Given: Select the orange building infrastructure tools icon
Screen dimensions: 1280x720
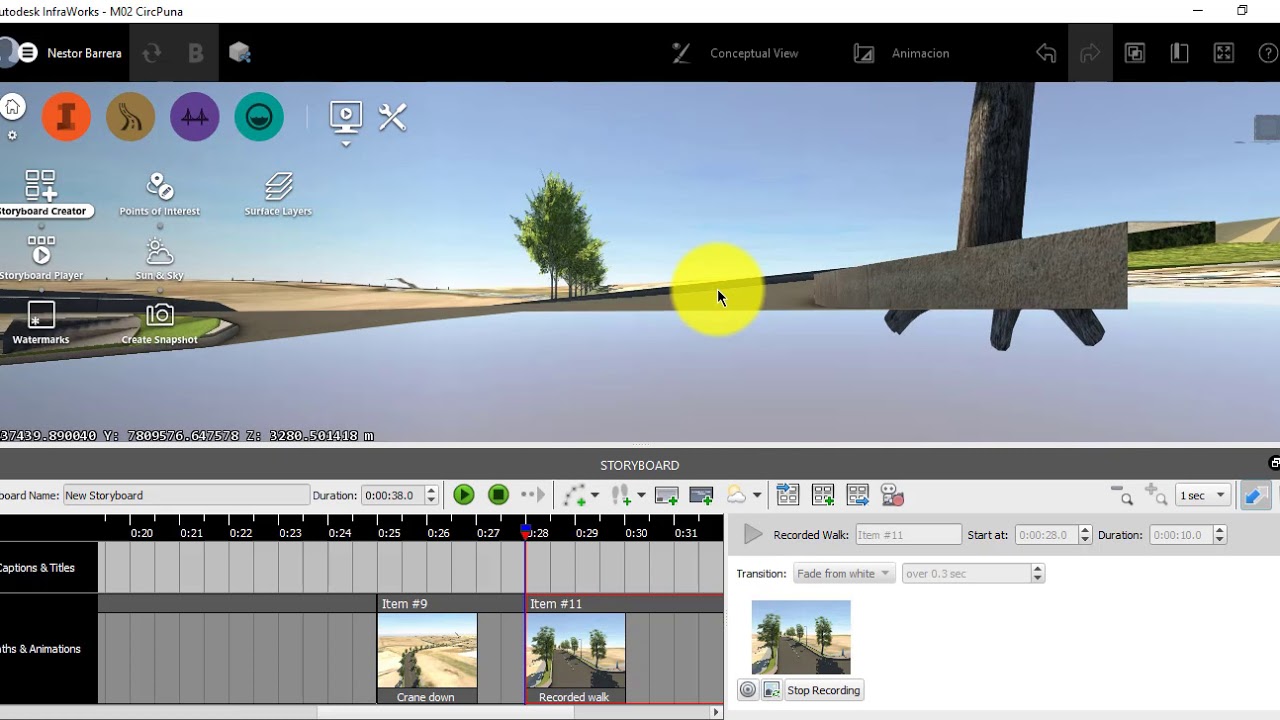Looking at the screenshot, I should [66, 117].
